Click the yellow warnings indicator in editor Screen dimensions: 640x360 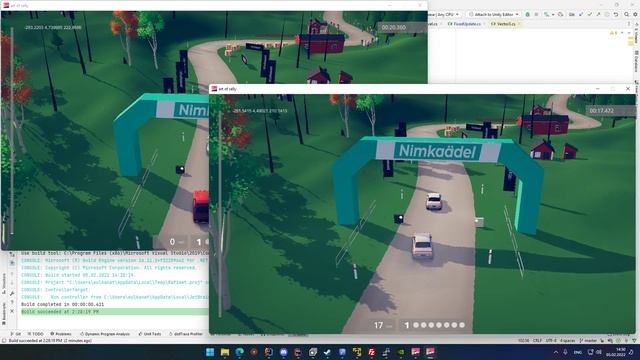(613, 33)
